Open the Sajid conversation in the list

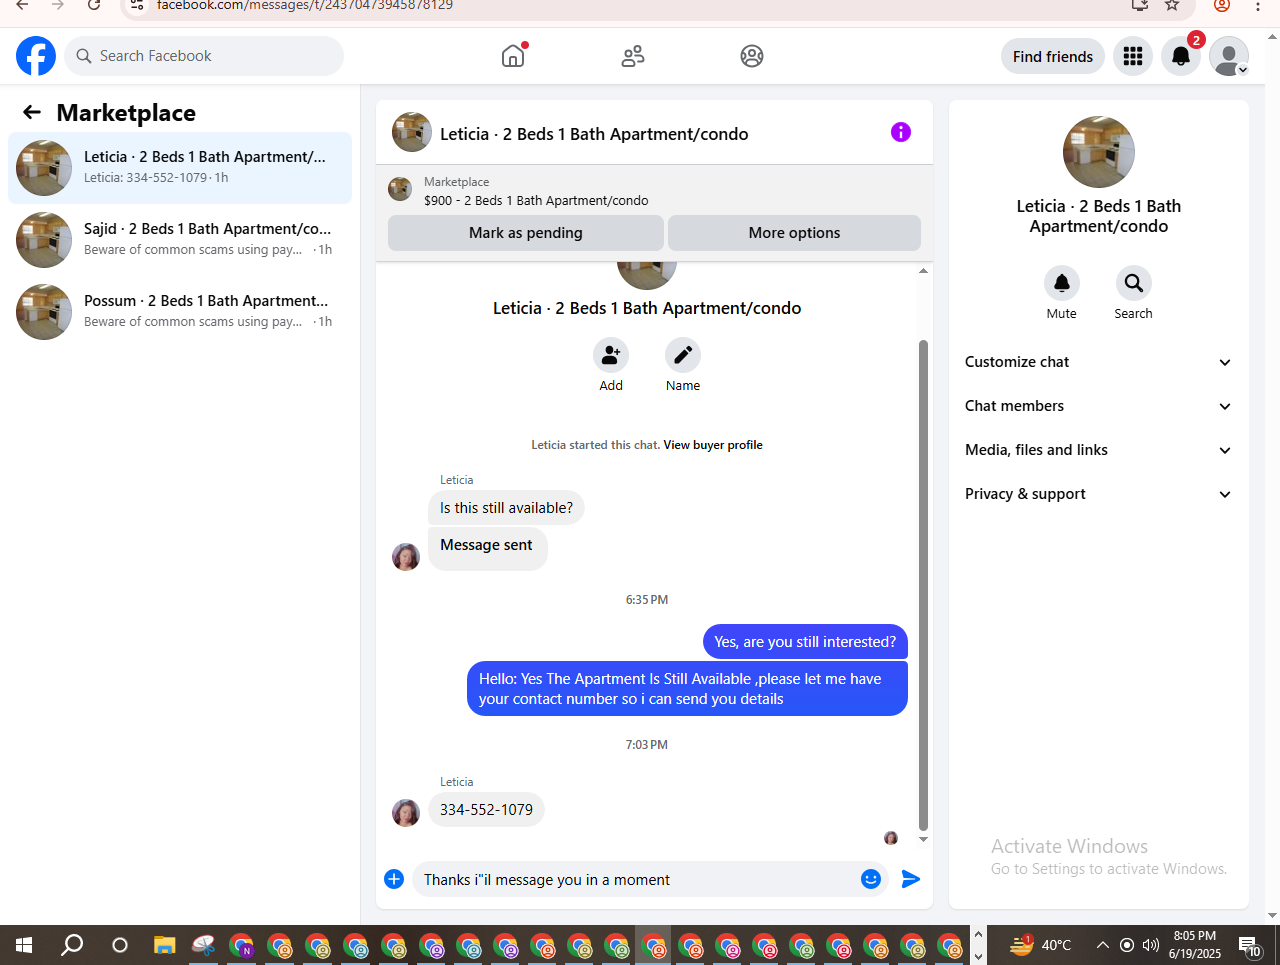[x=180, y=240]
